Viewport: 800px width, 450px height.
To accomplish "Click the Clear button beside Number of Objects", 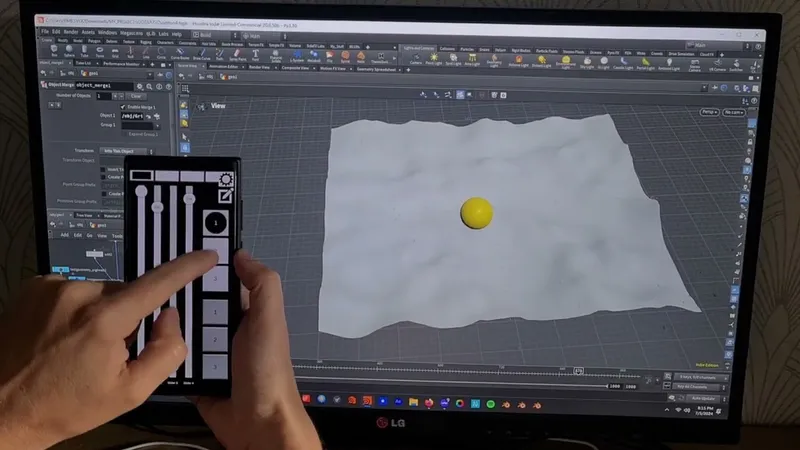I will tap(136, 96).
